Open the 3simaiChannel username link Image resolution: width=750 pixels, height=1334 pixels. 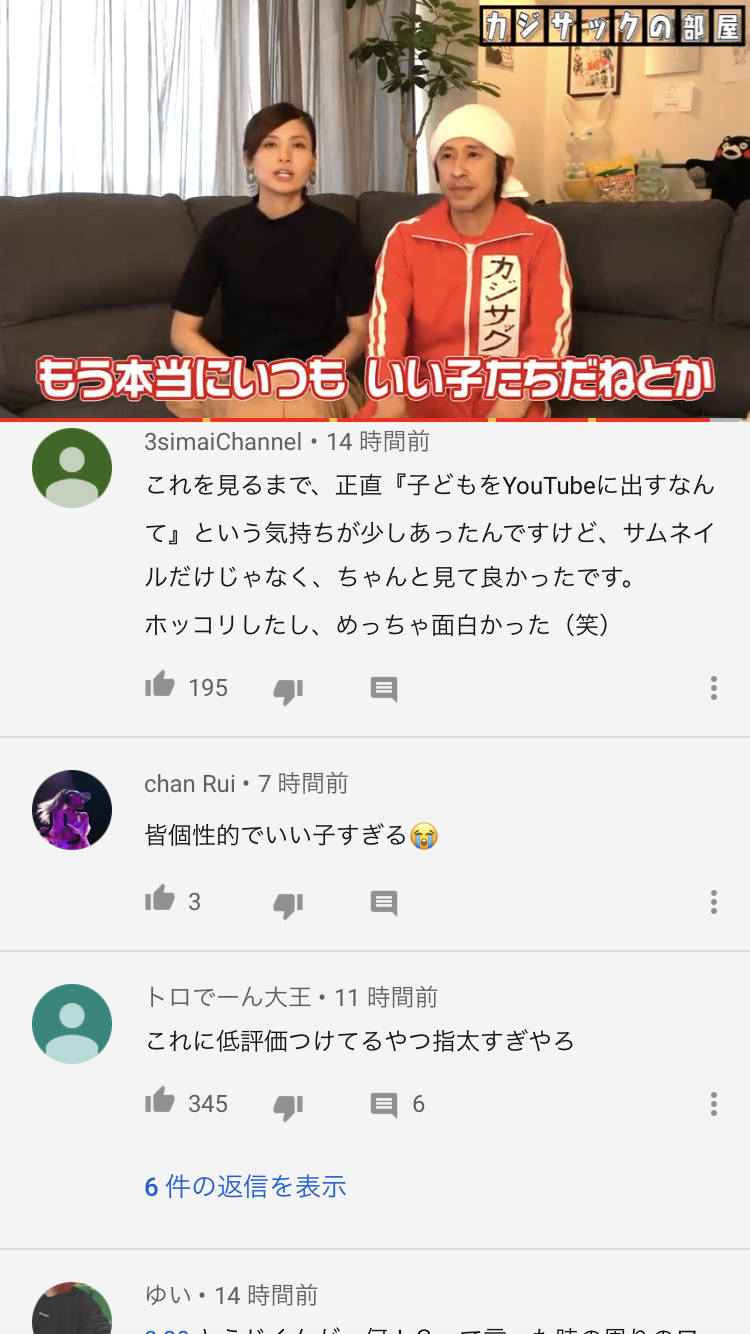click(223, 442)
